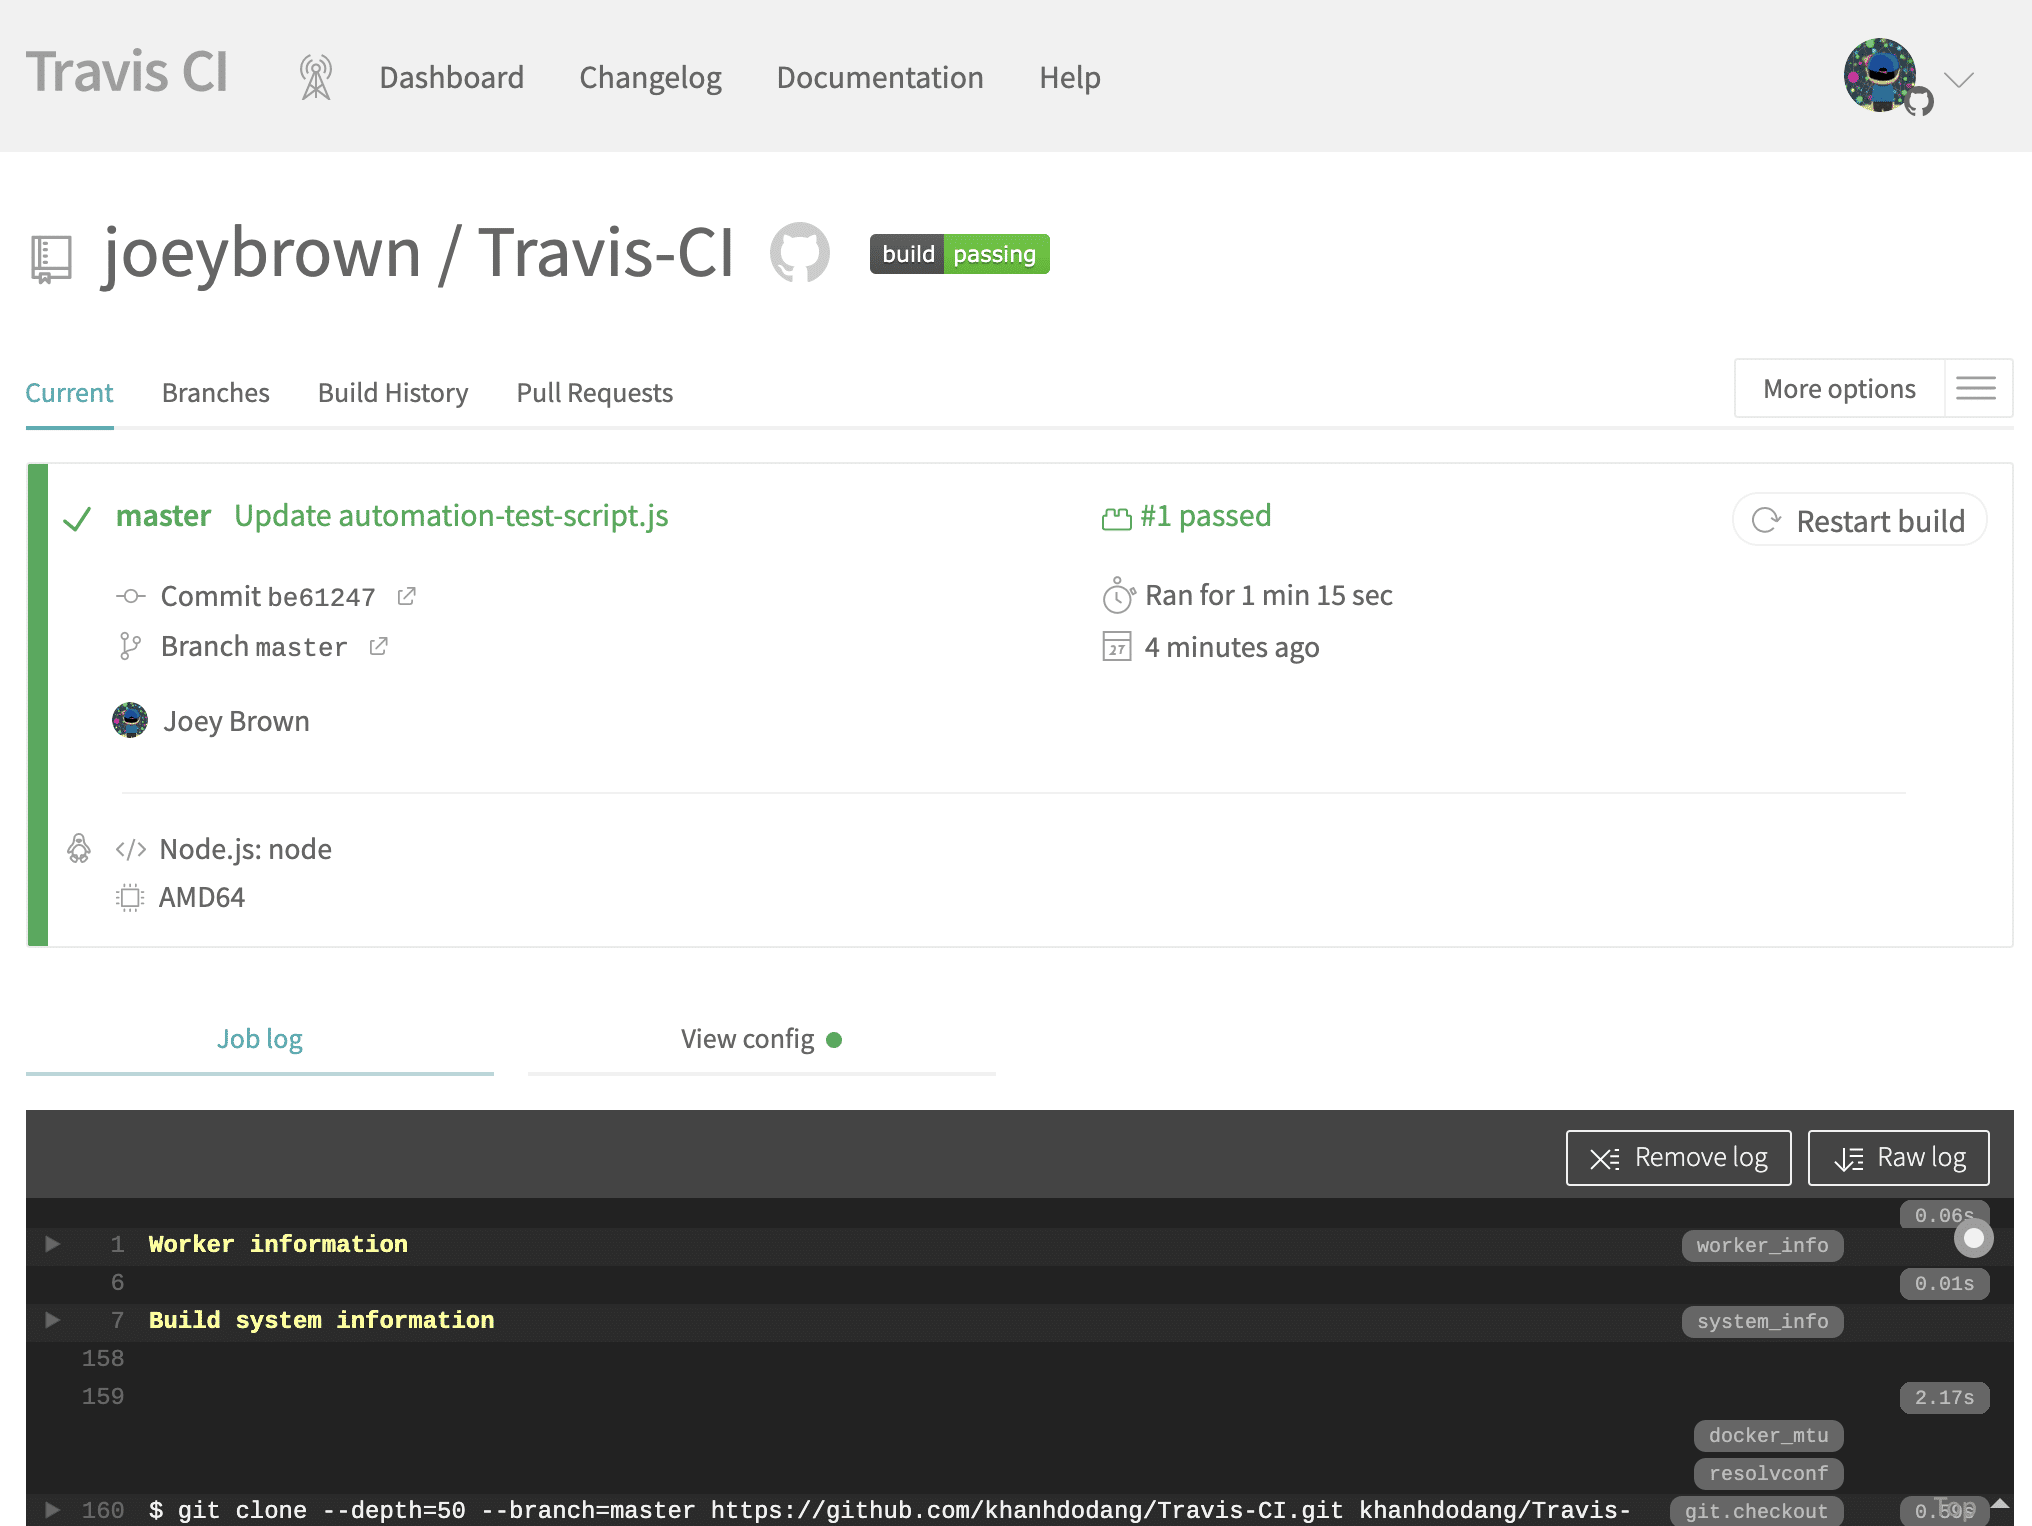2032x1526 pixels.
Task: Open the Help menu item
Action: tap(1069, 77)
